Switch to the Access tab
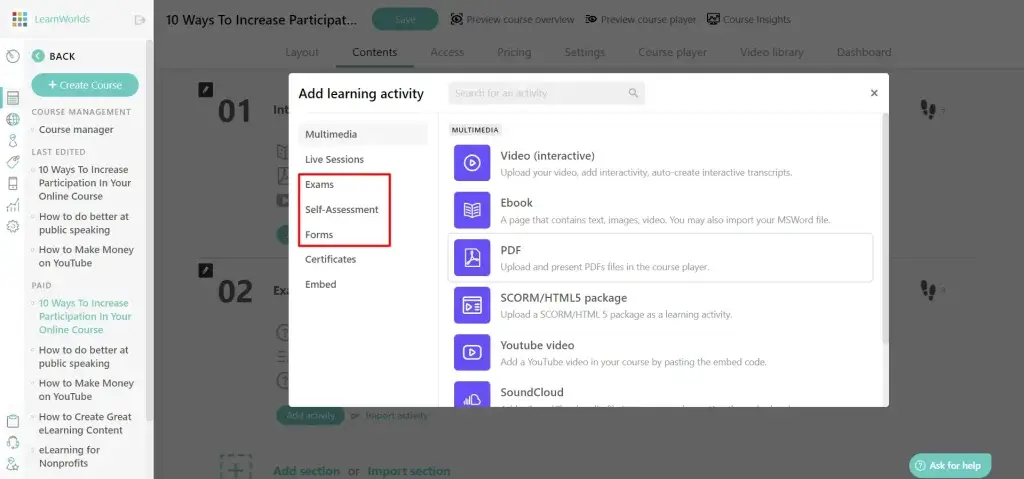This screenshot has height=479, width=1024. [x=447, y=52]
